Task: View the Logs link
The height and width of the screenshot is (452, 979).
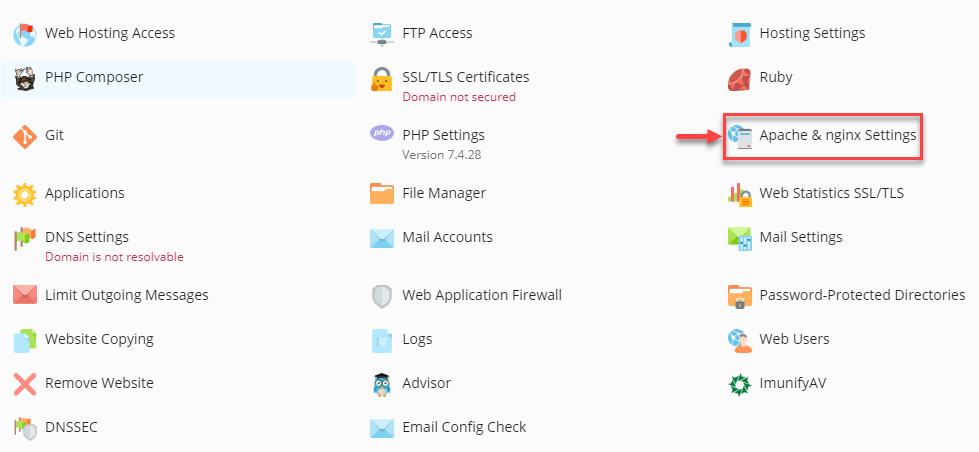Action: [417, 340]
